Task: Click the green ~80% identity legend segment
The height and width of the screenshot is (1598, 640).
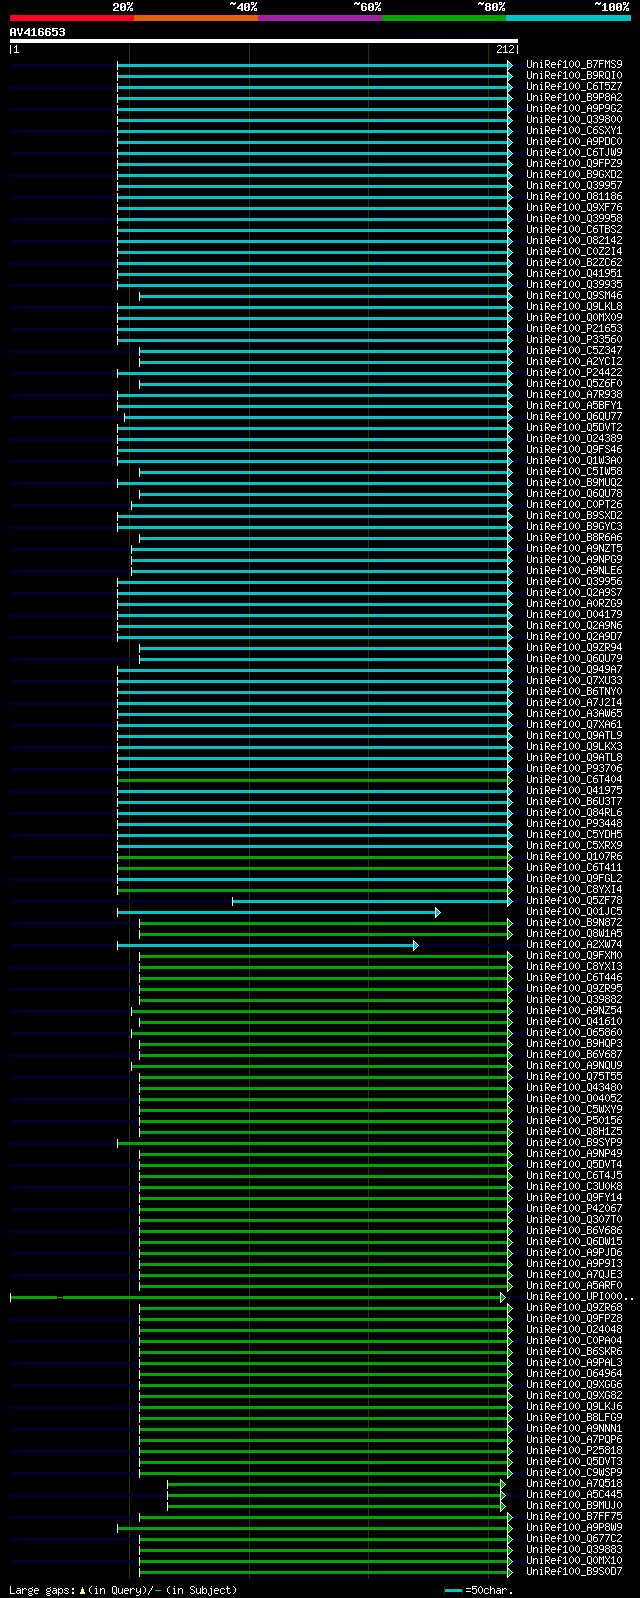Action: [443, 18]
